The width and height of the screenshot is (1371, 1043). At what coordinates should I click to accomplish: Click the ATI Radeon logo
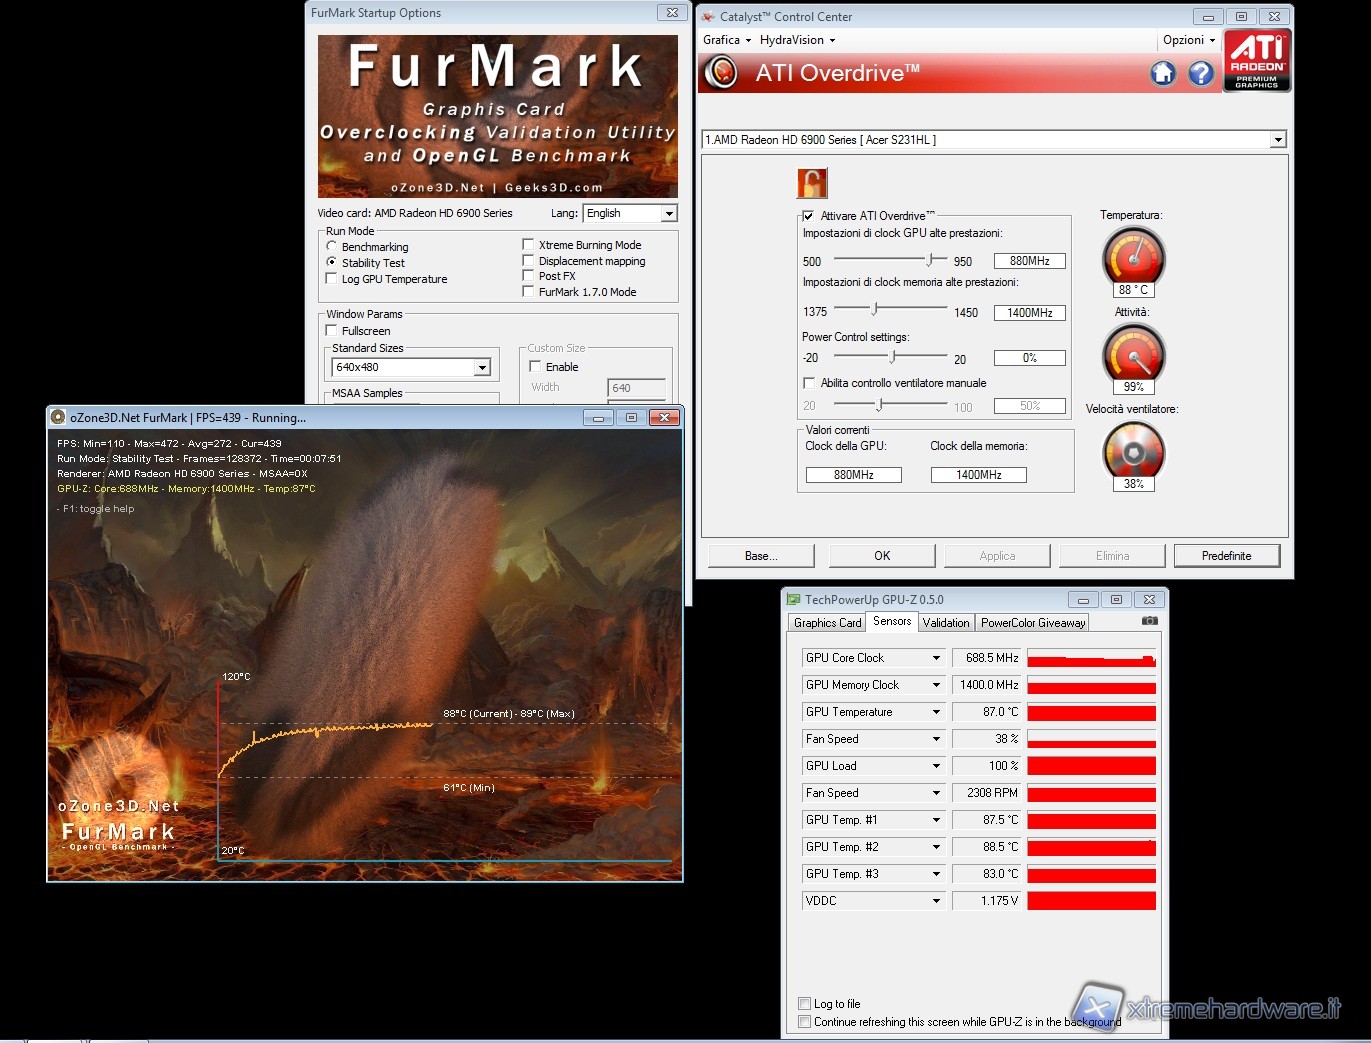1257,60
